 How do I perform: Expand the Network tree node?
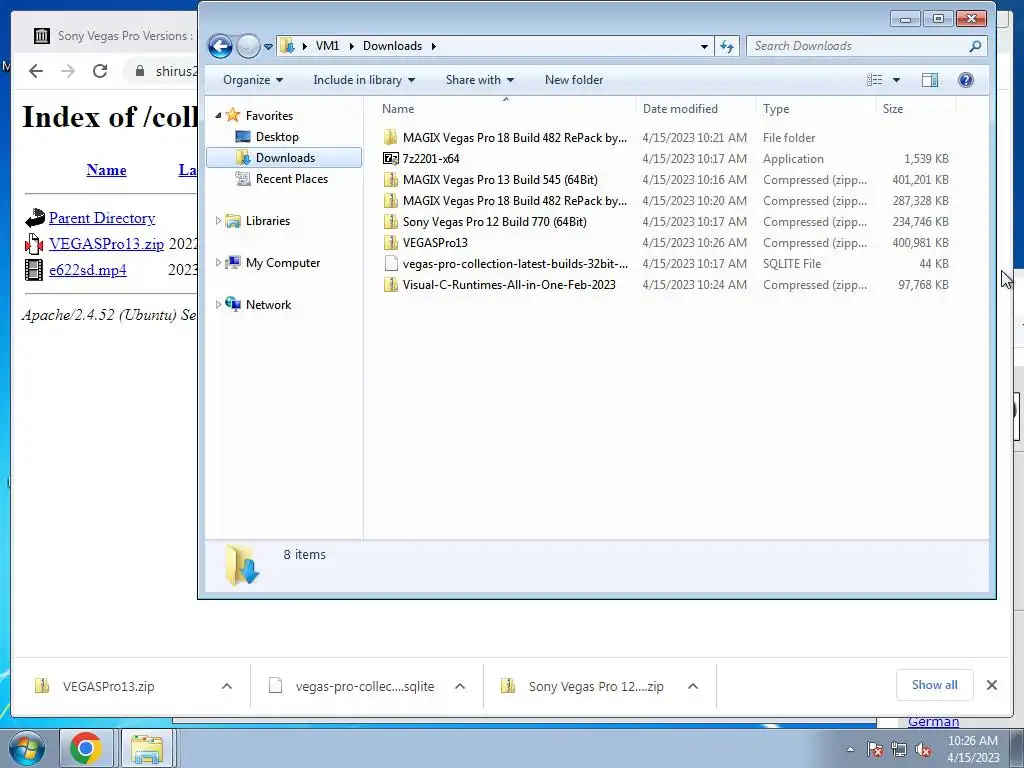tap(218, 304)
